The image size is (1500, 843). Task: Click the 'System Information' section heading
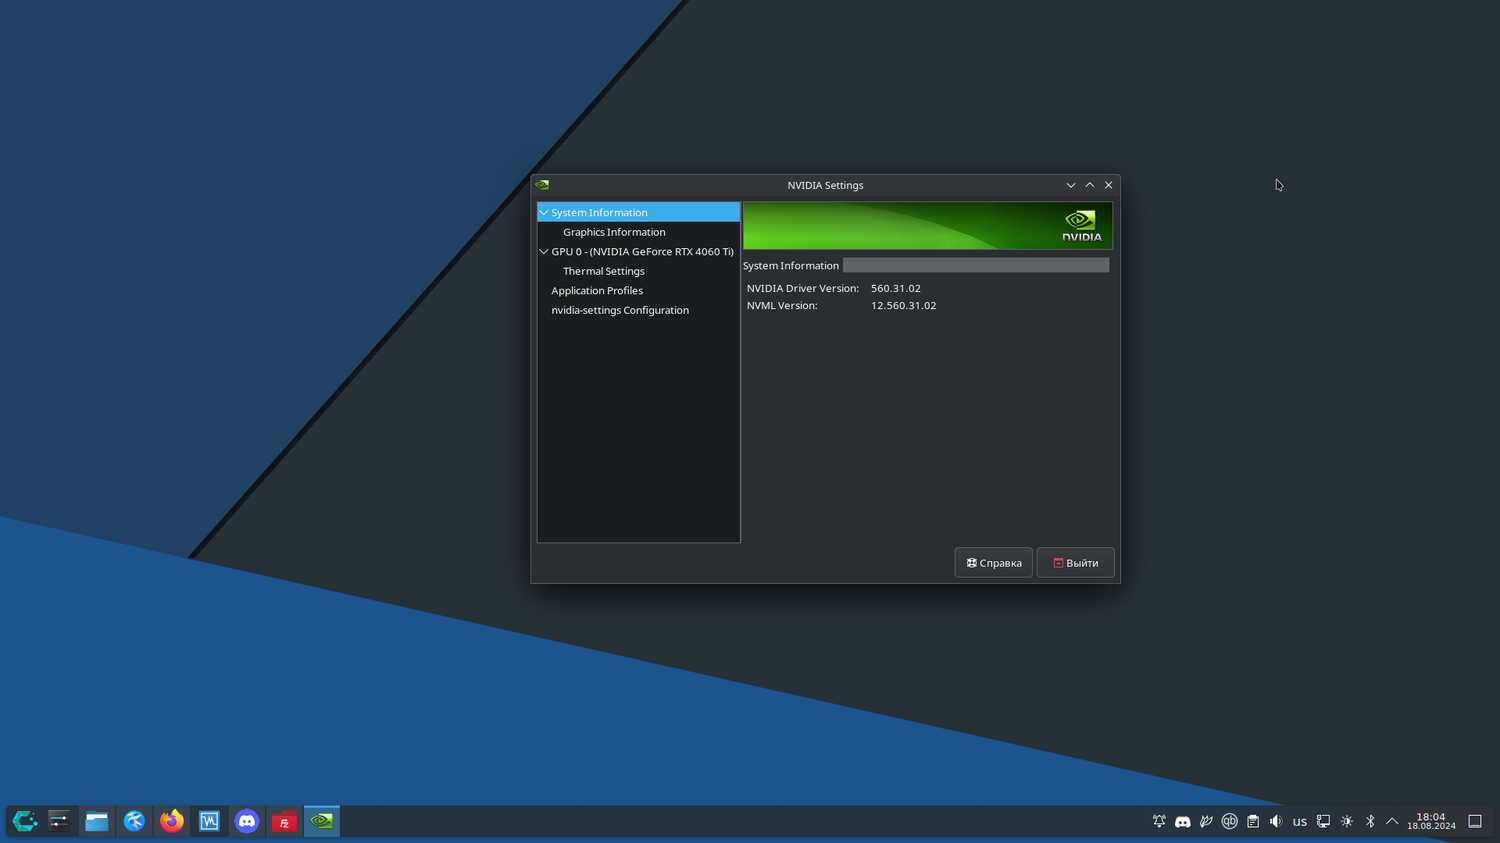[791, 266]
